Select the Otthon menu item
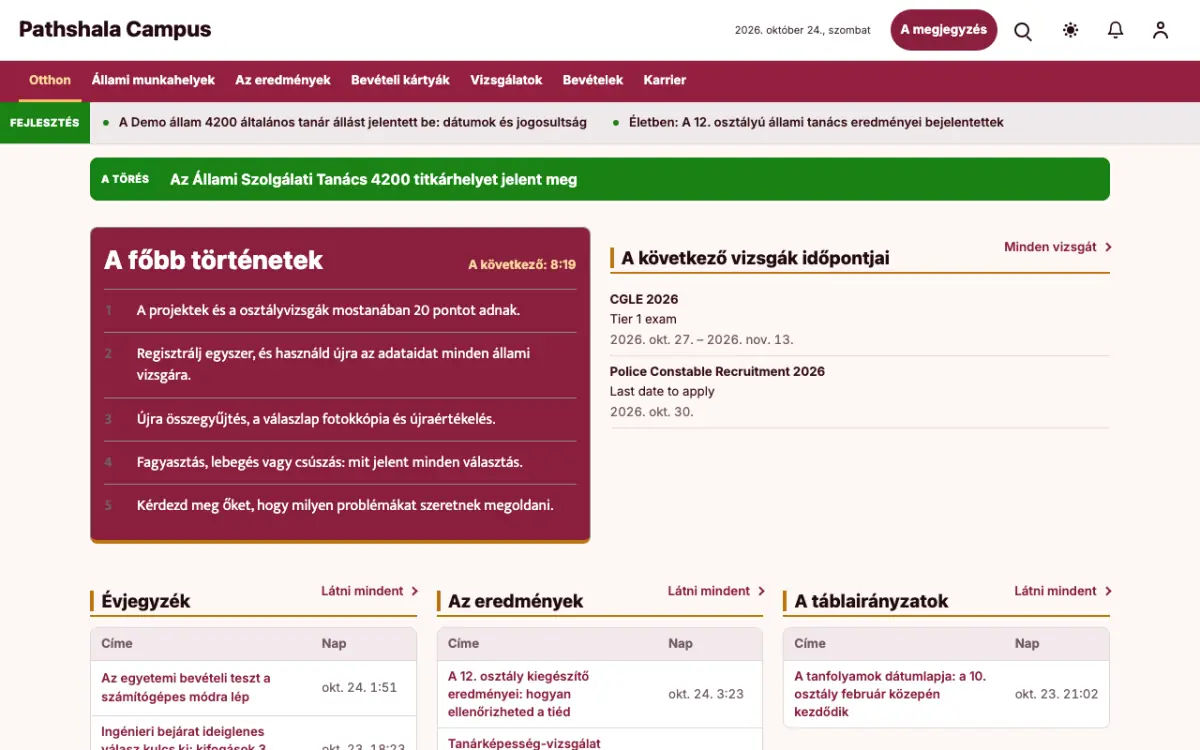The image size is (1200, 750). [x=50, y=80]
